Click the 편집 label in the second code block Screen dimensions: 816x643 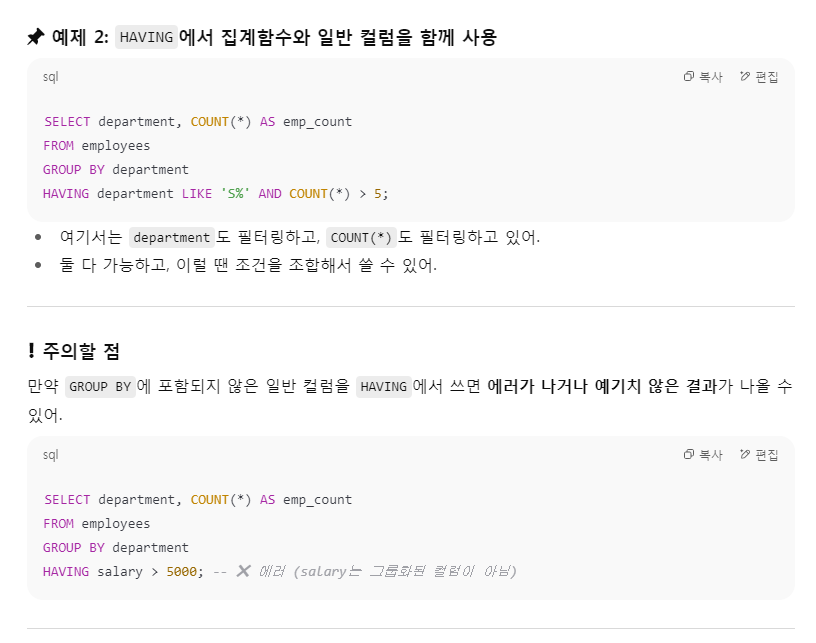767,455
